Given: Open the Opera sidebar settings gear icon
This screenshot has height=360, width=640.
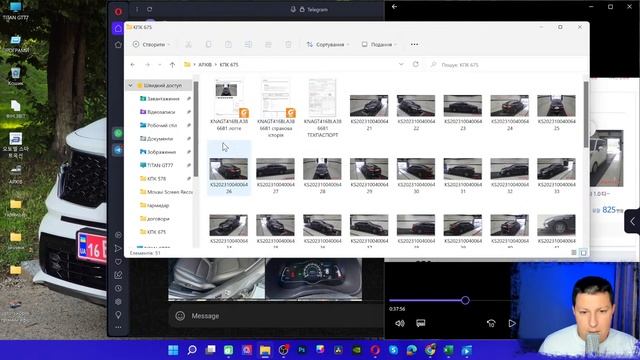Looking at the screenshot, I should 118,302.
